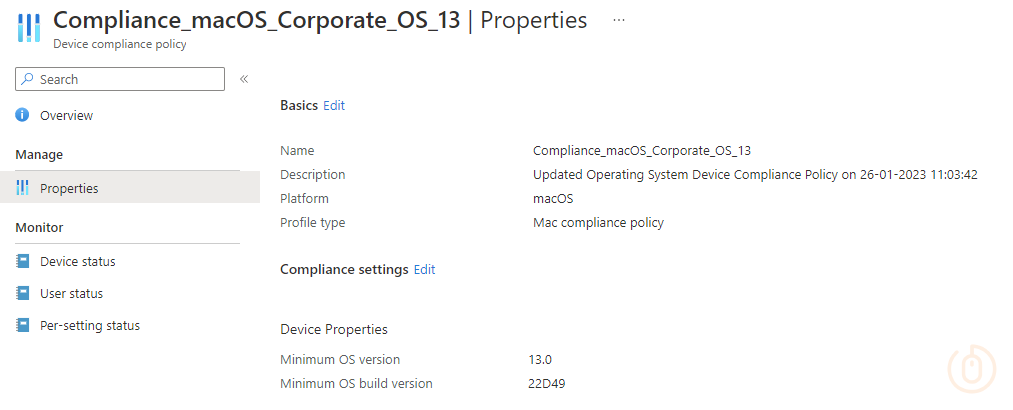Collapse the sidebar with double chevron

pos(244,80)
